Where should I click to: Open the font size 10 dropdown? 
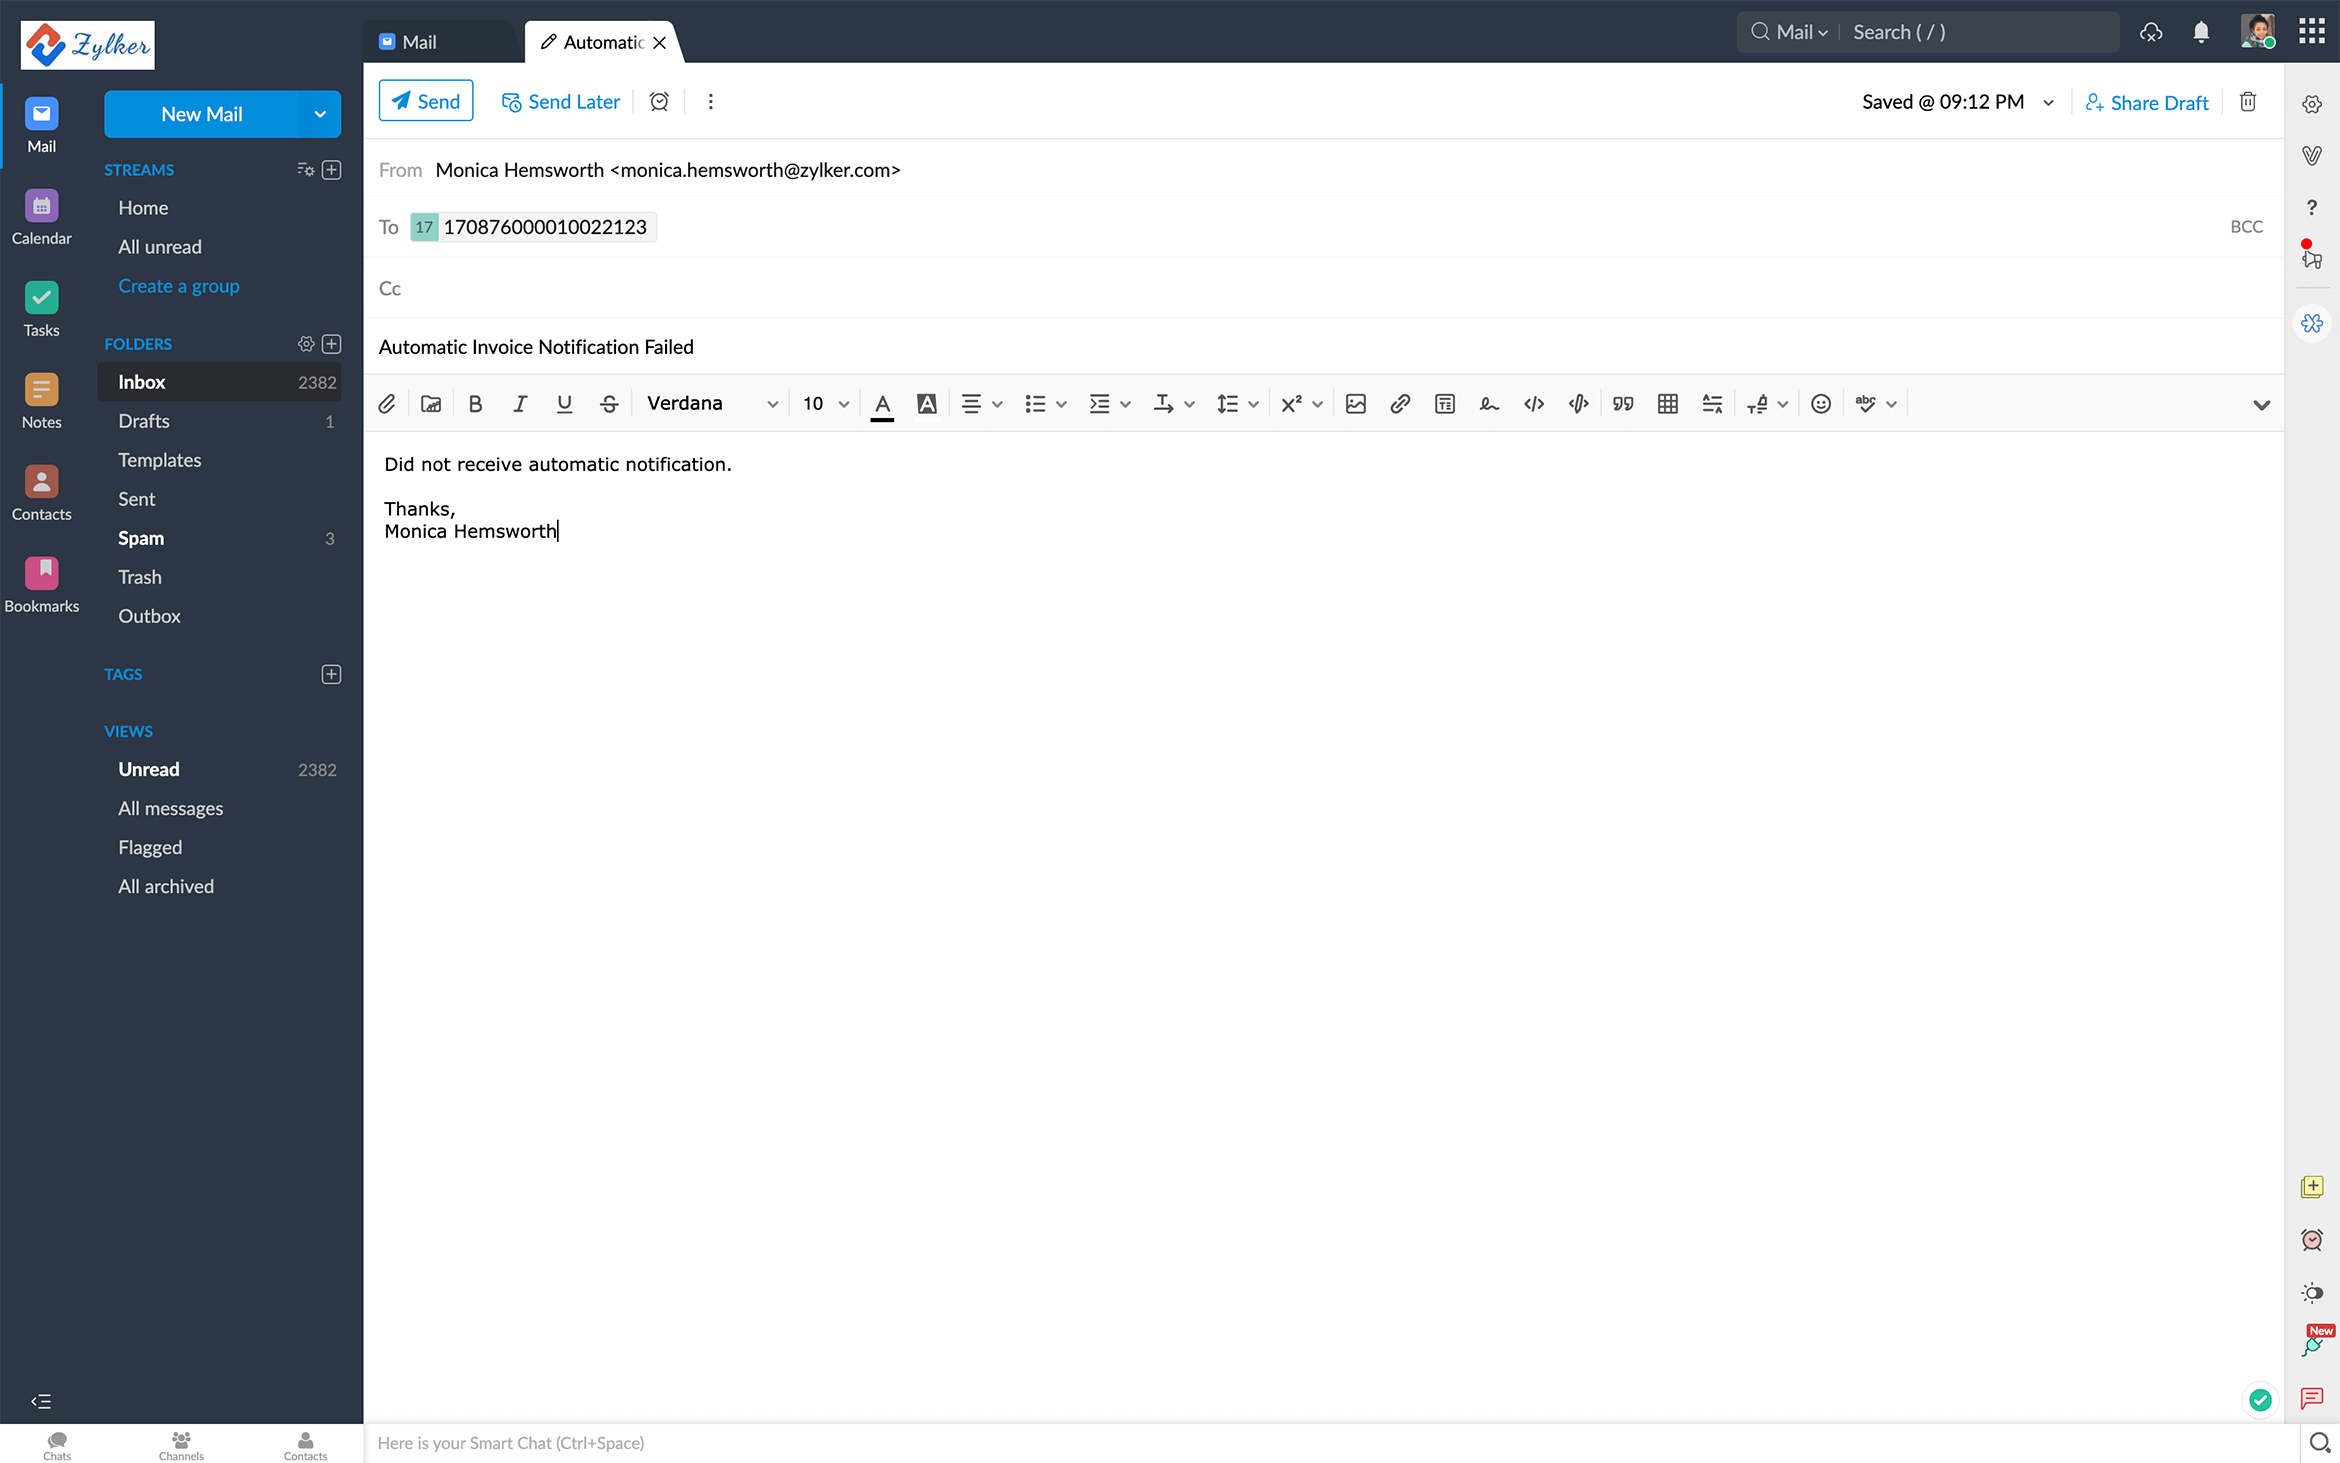pos(825,404)
